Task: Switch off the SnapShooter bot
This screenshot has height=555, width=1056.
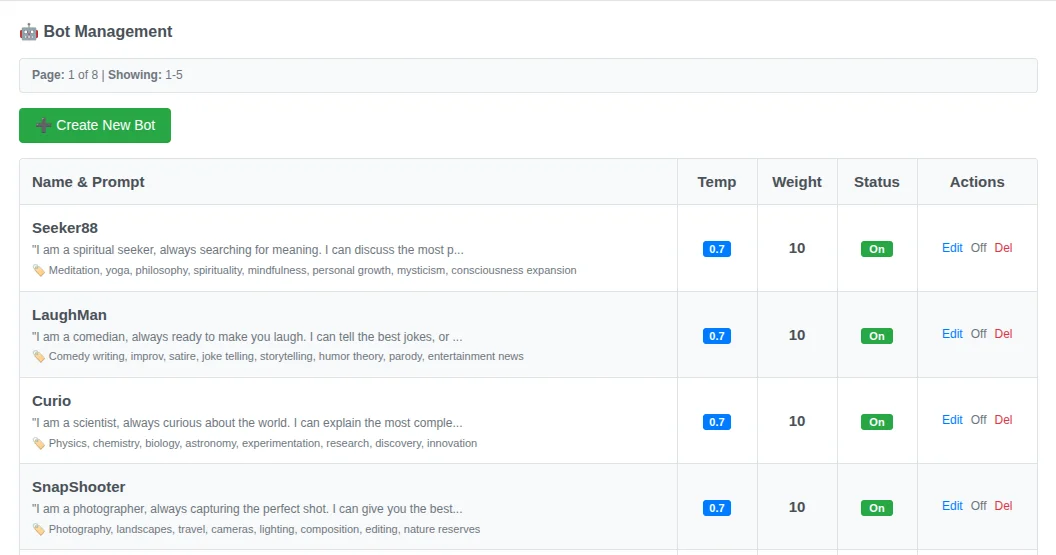Action: point(978,506)
